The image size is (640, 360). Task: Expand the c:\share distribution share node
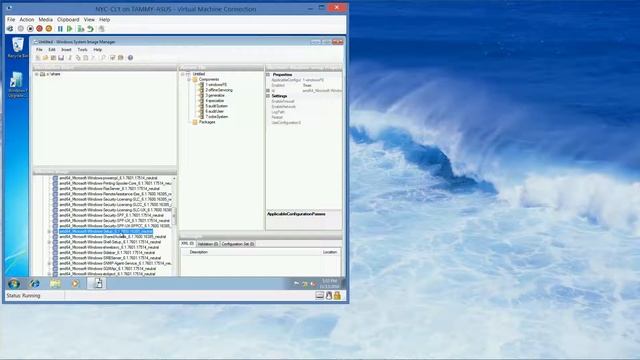coord(36,74)
